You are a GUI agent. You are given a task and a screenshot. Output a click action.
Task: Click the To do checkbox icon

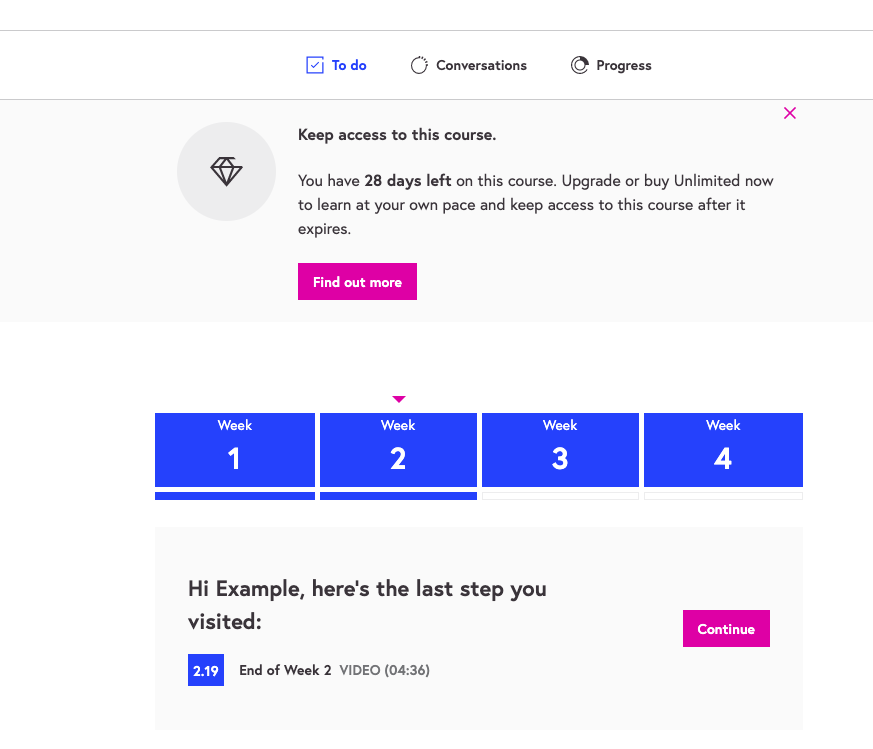(x=315, y=65)
